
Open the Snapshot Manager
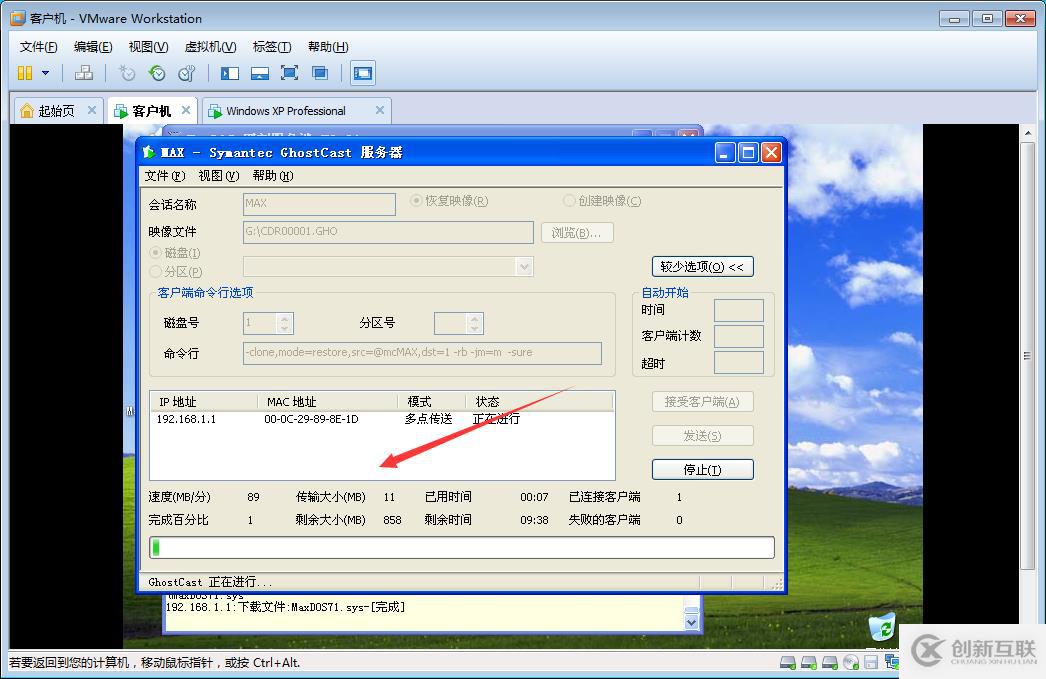click(187, 72)
